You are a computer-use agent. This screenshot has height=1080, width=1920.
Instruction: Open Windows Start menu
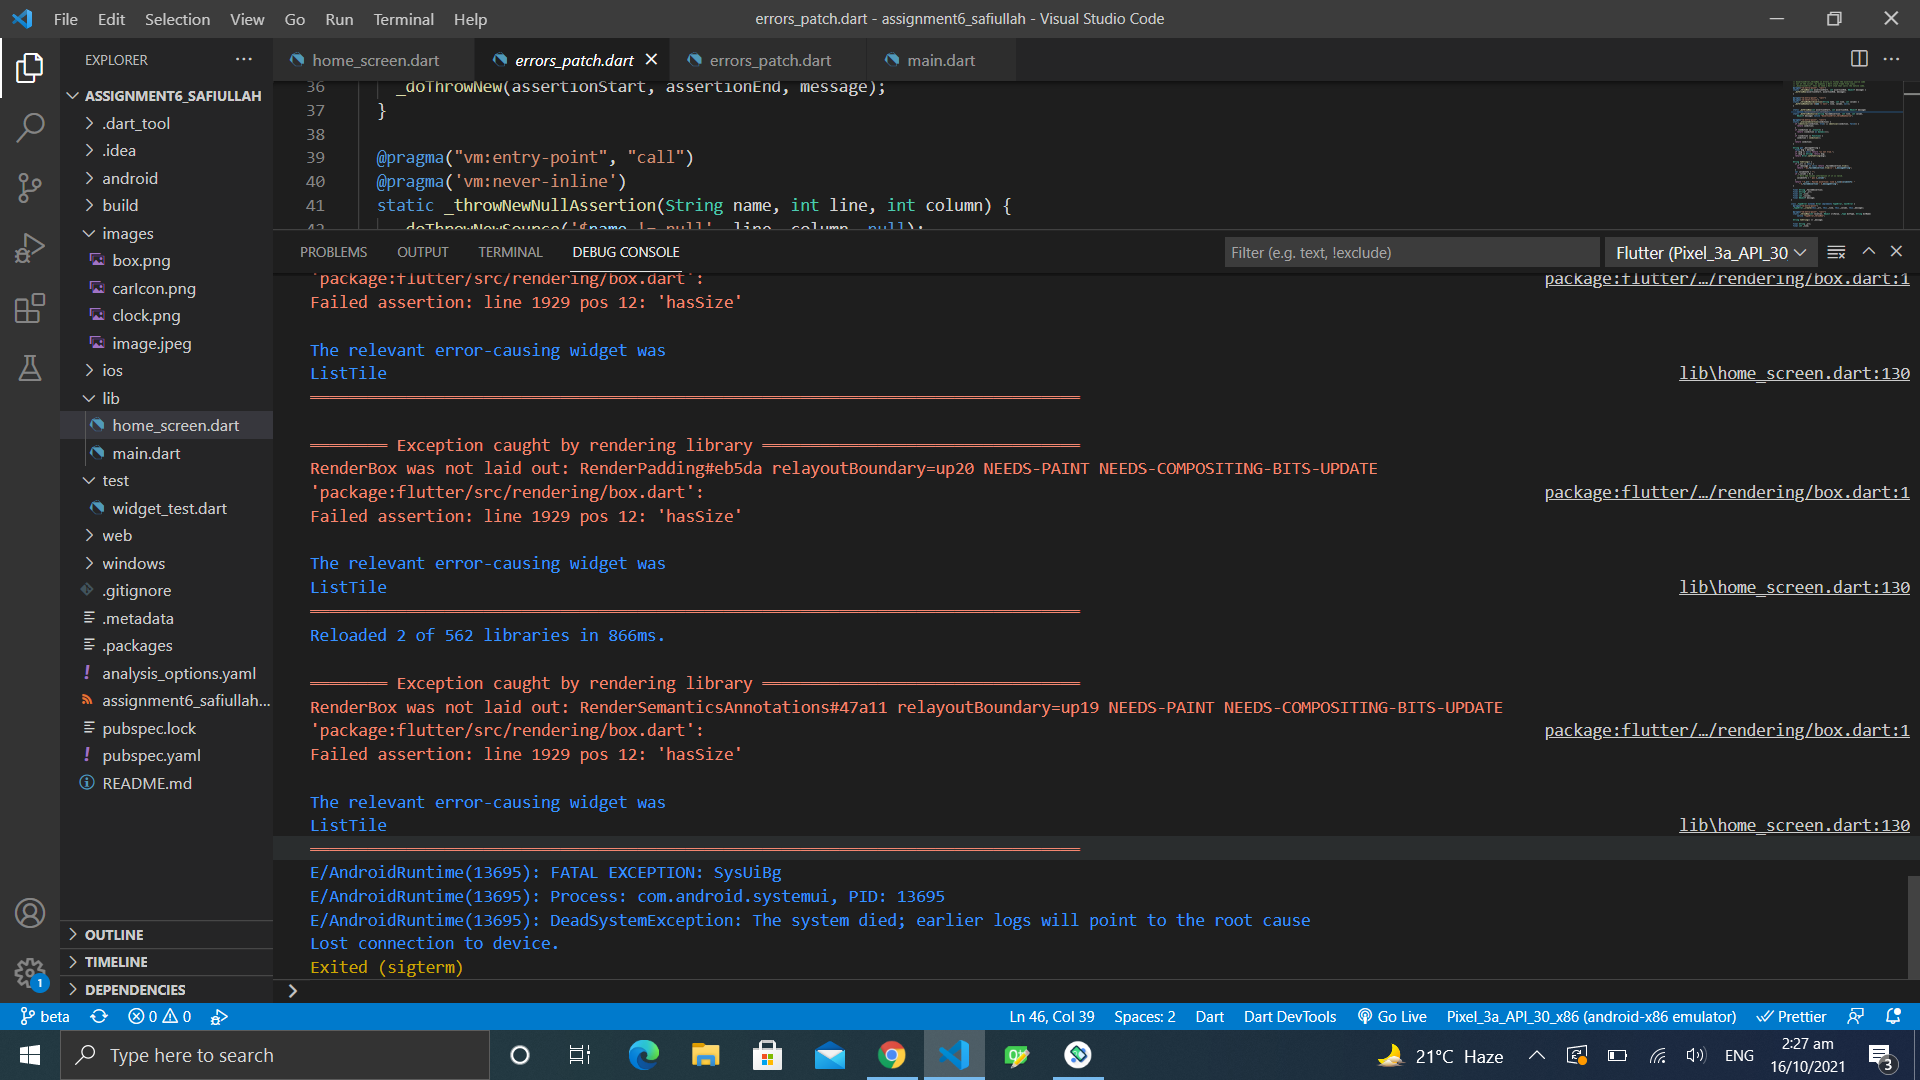pos(30,1055)
